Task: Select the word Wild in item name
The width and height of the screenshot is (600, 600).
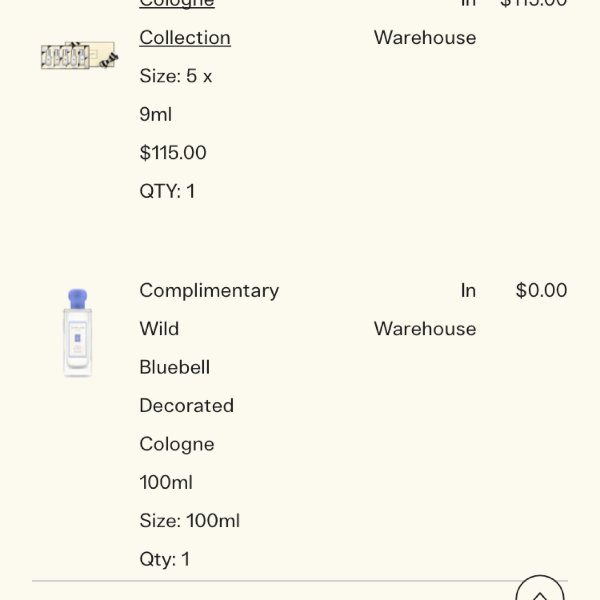Action: click(x=159, y=329)
